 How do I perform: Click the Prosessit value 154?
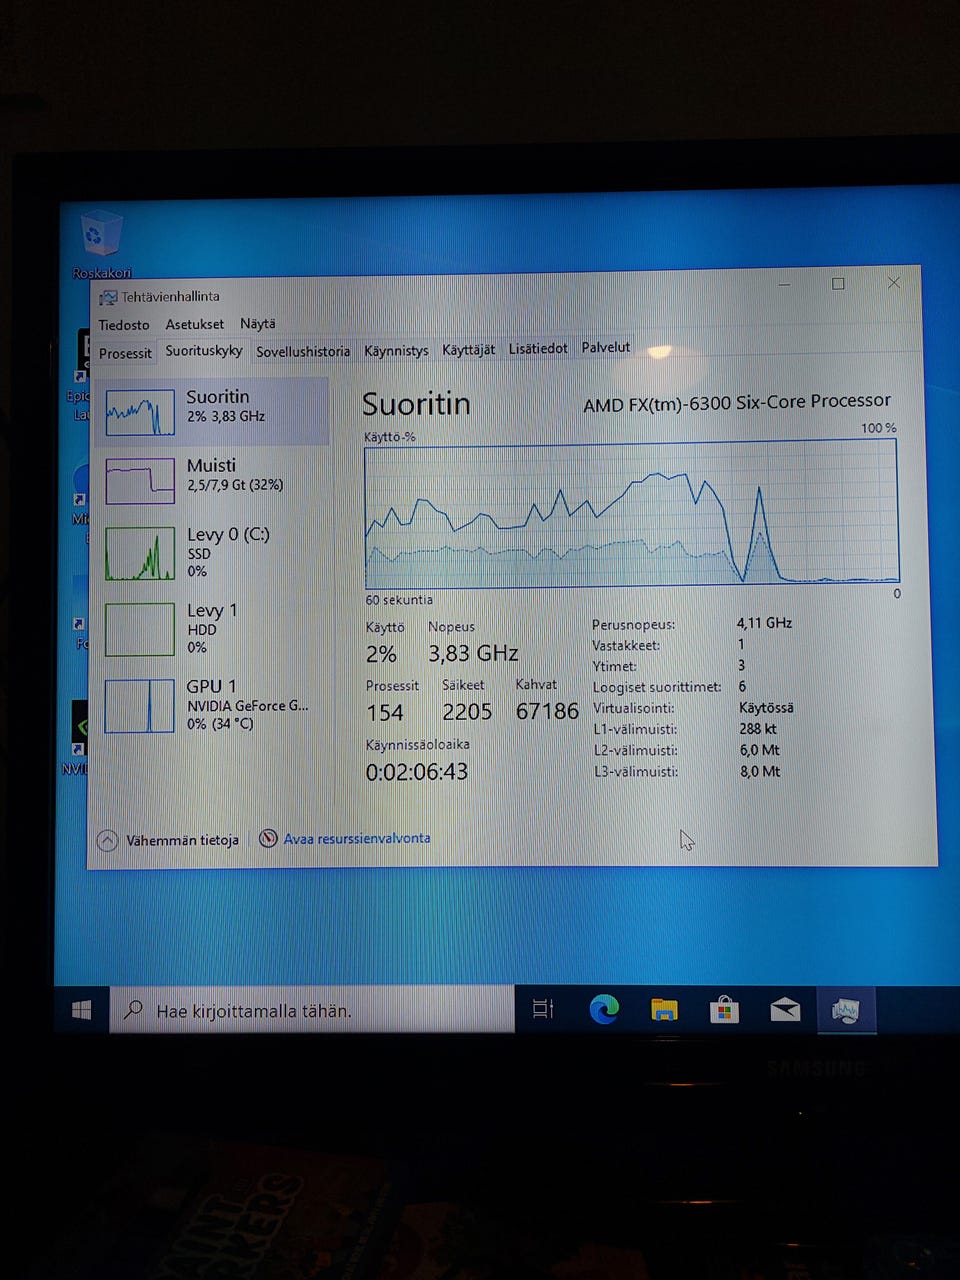coord(385,713)
